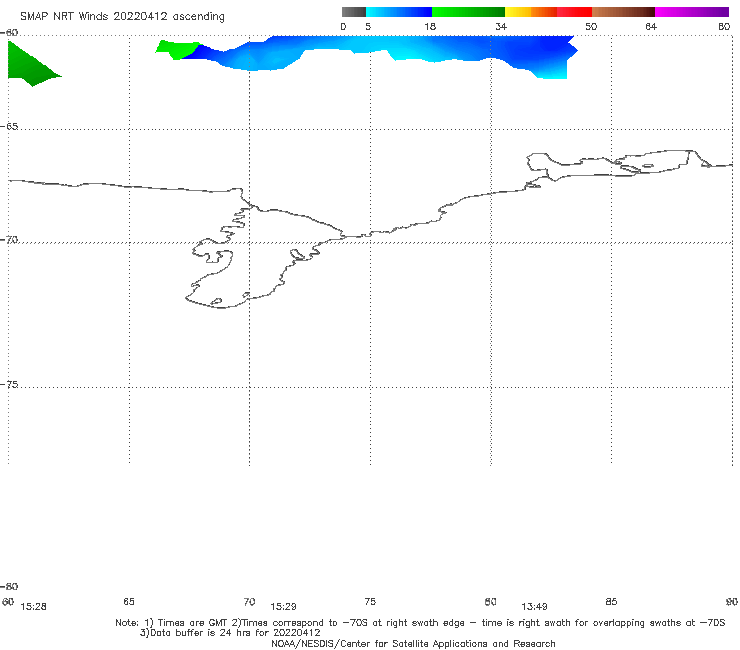
Task: Click the '90' longitude label on bottom axis
Action: pyautogui.click(x=732, y=601)
